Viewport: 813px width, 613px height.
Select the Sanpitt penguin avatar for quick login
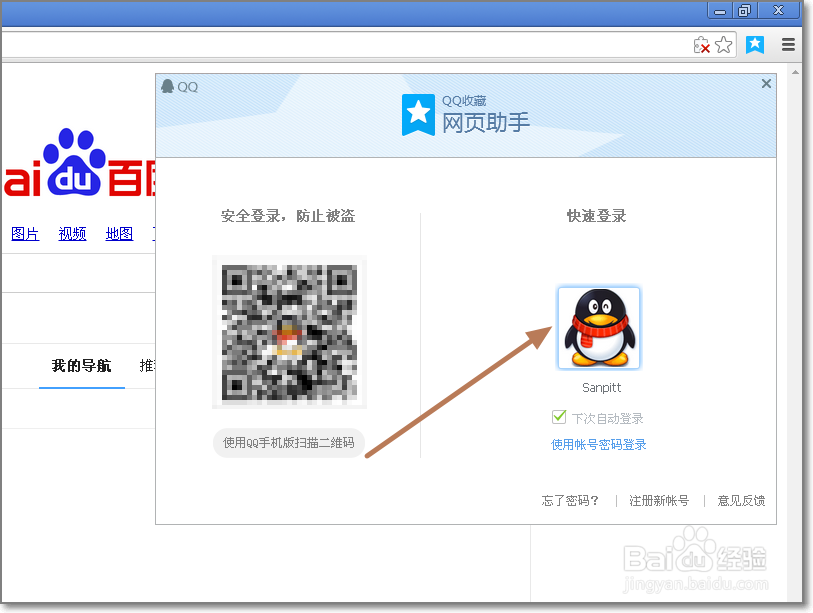(x=599, y=328)
